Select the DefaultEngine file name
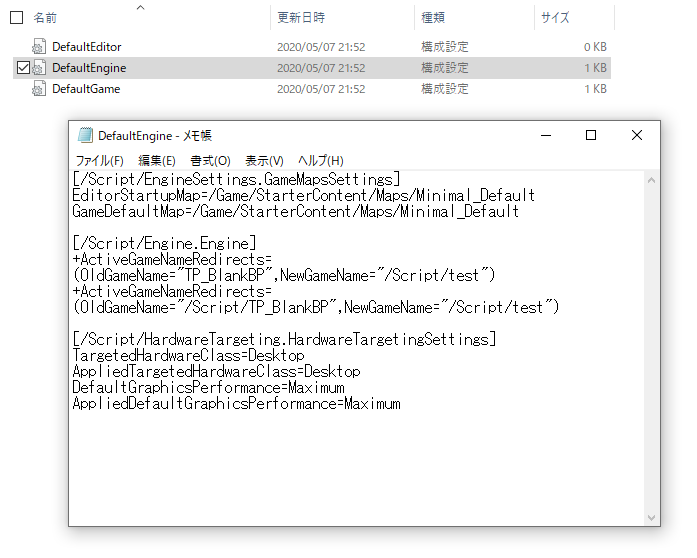The height and width of the screenshot is (558, 697). pos(89,68)
